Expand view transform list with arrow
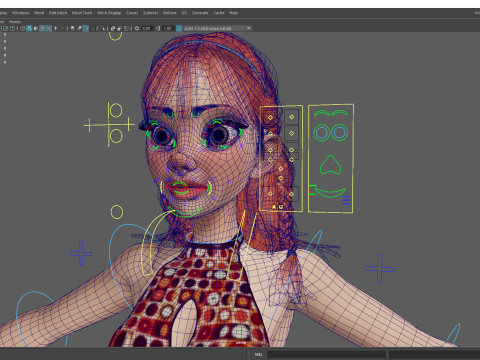 coord(249,28)
